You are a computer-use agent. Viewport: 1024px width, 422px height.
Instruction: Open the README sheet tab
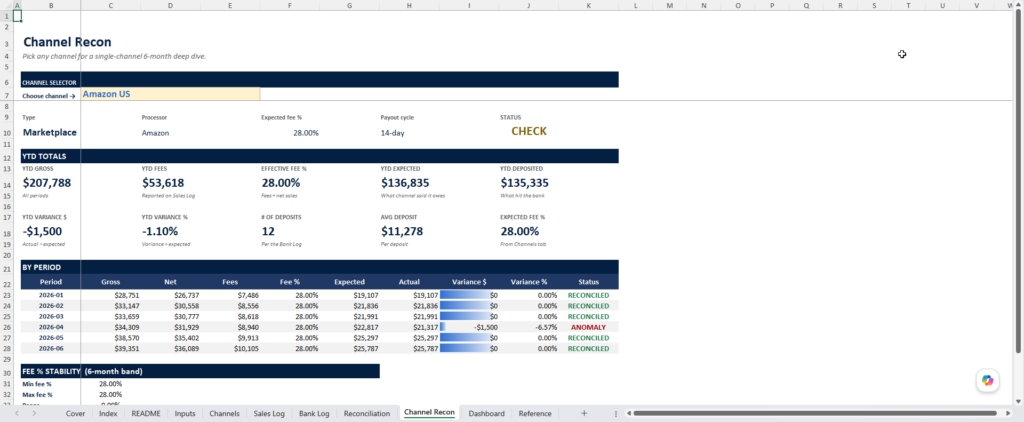click(x=146, y=414)
